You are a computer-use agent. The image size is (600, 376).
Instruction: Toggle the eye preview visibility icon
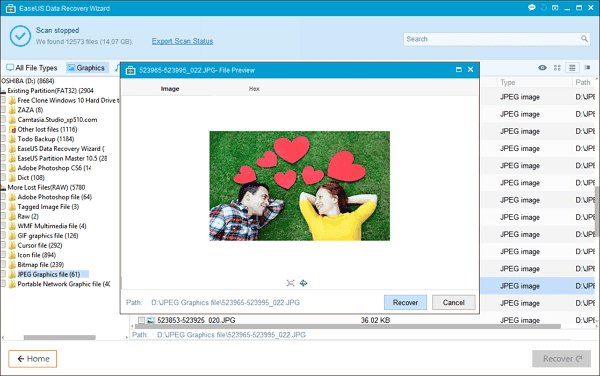tap(542, 68)
